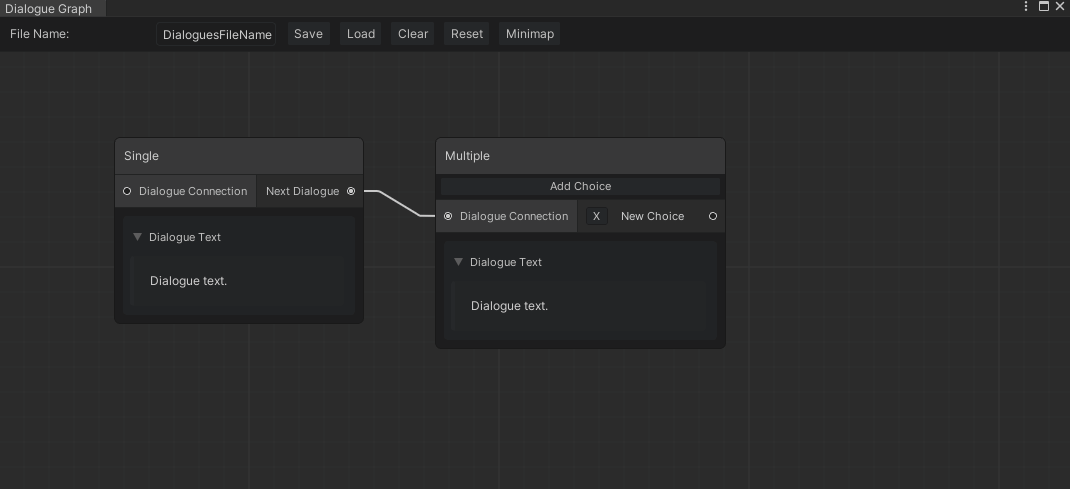1070x489 pixels.
Task: Click the Multiple node's Dialogue Connection input port
Action: [x=448, y=216]
